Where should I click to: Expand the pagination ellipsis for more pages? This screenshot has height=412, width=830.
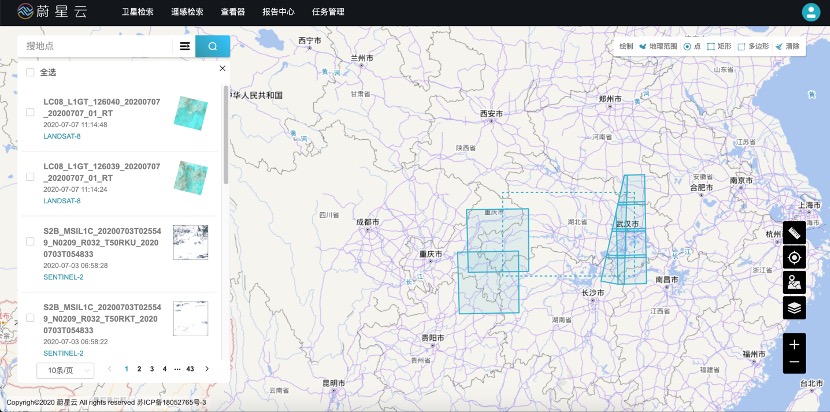pos(177,369)
